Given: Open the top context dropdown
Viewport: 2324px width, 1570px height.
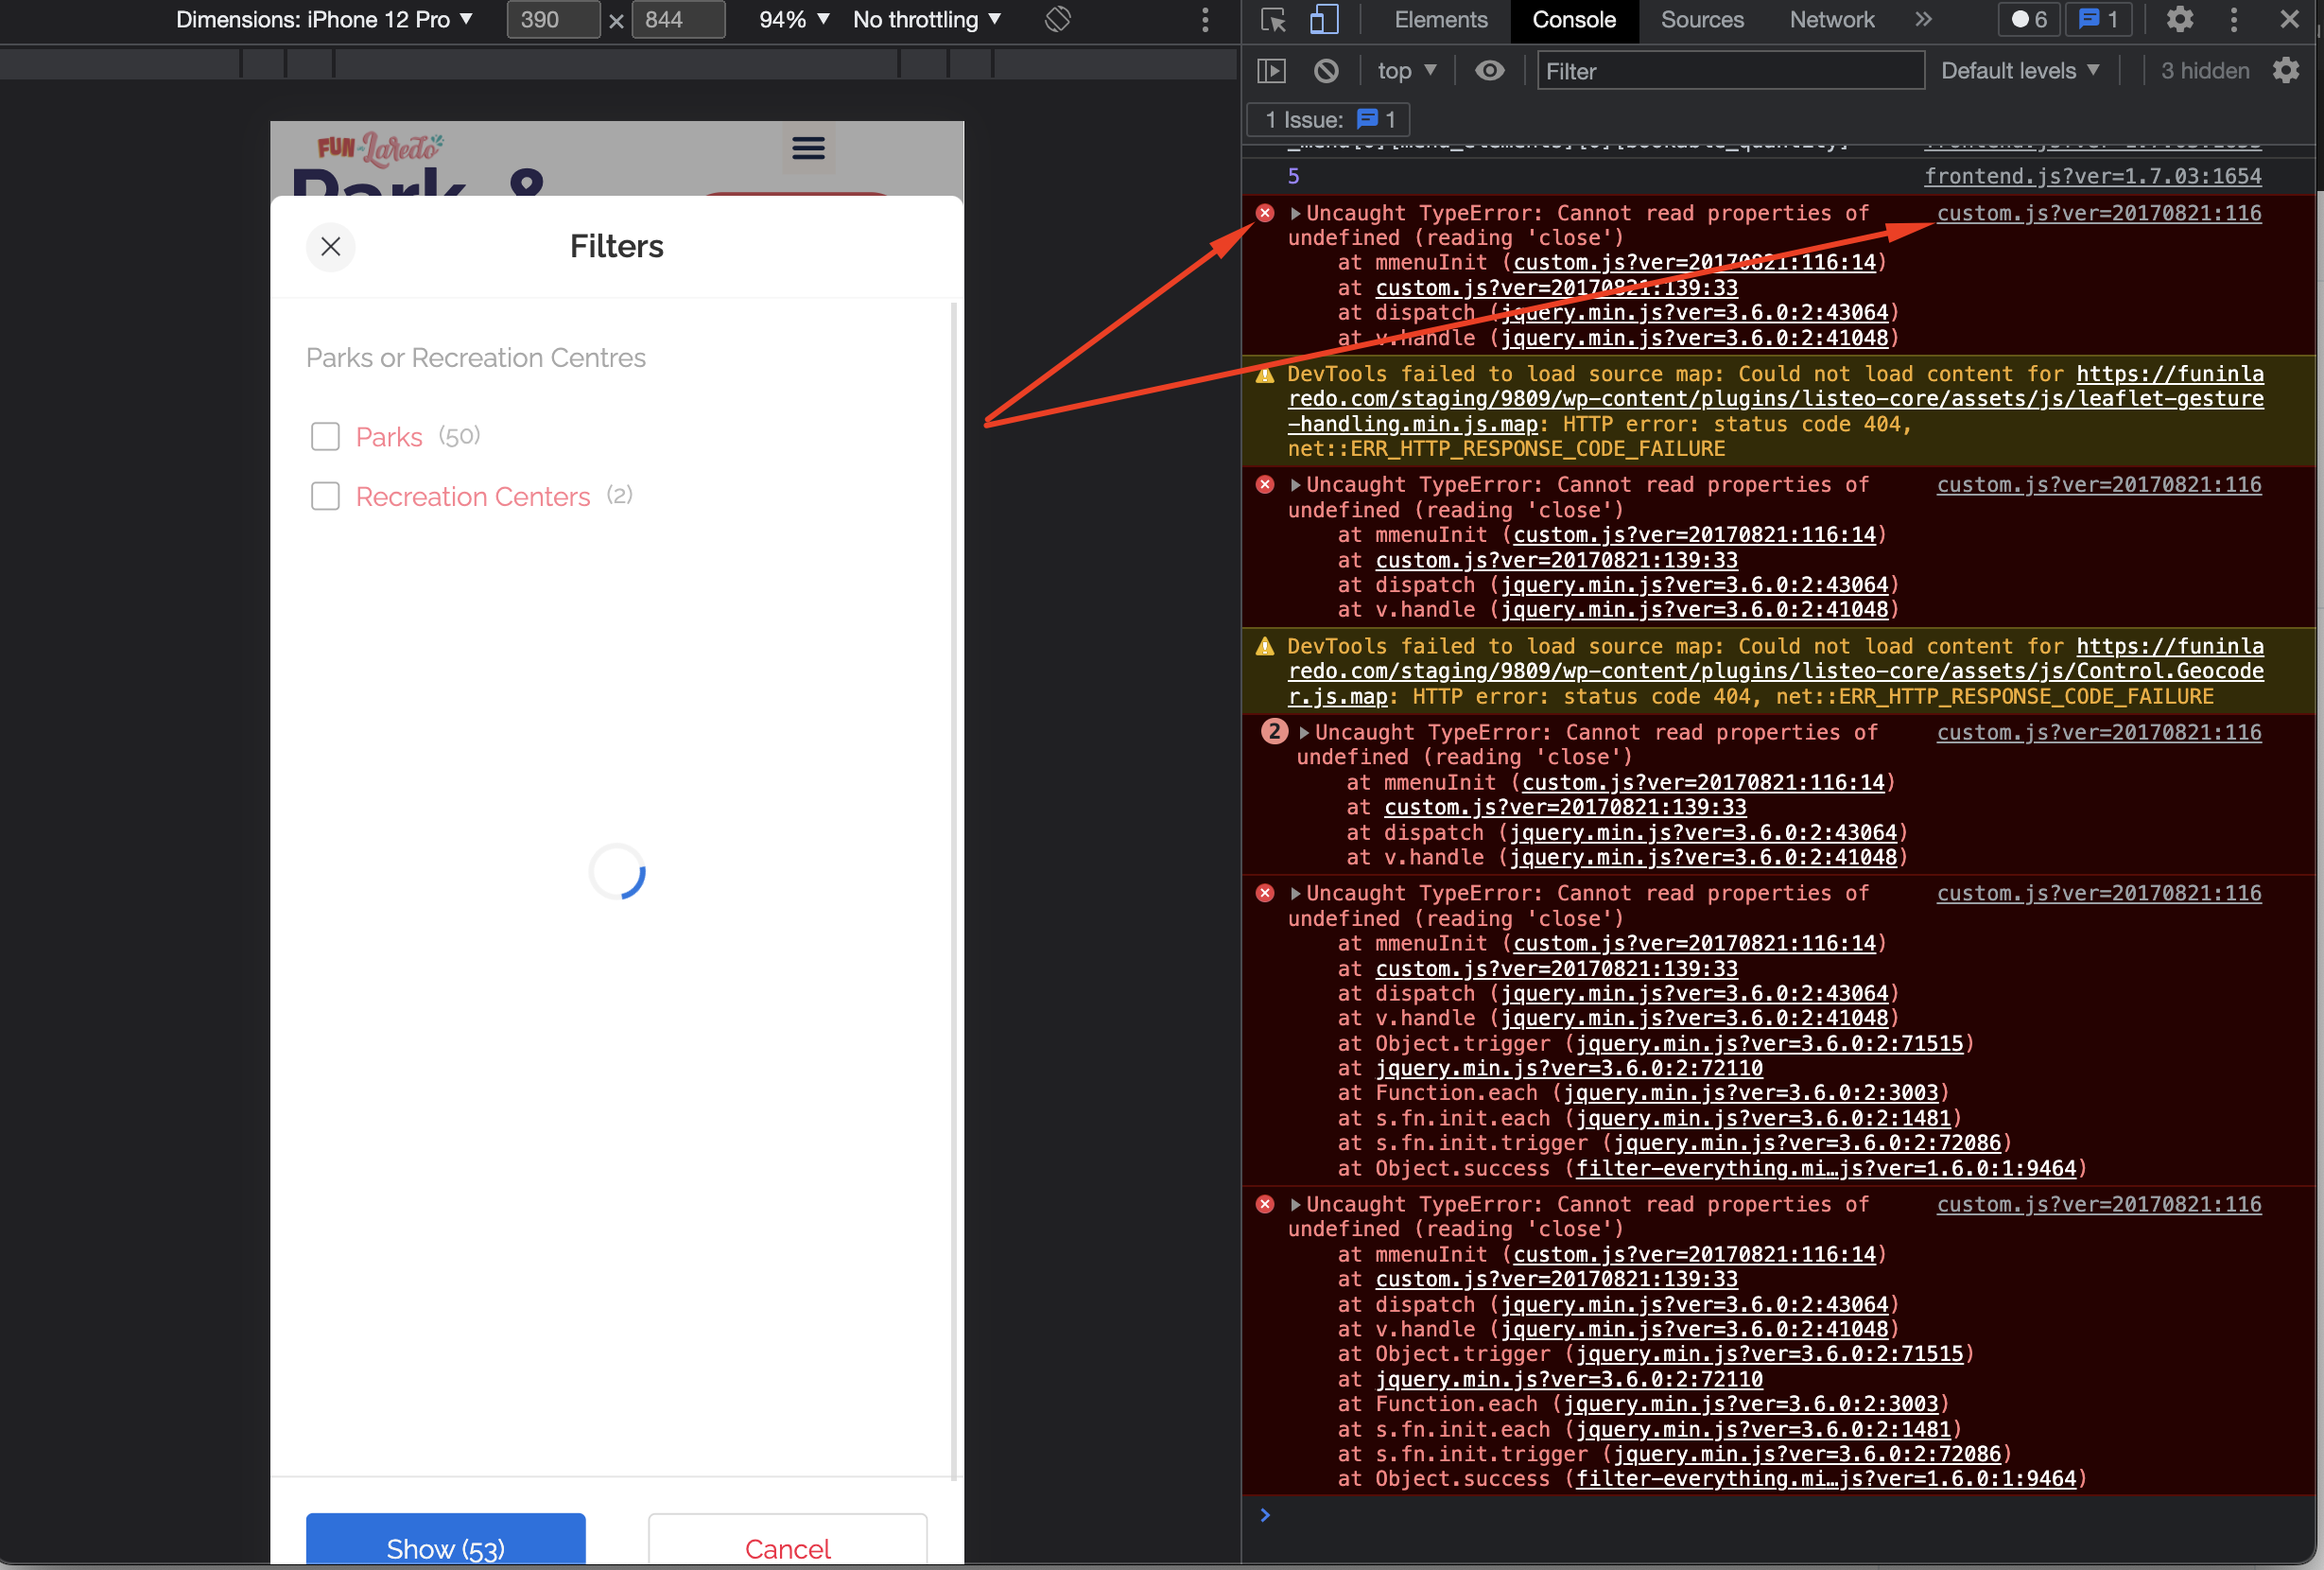Looking at the screenshot, I should pyautogui.click(x=1407, y=71).
